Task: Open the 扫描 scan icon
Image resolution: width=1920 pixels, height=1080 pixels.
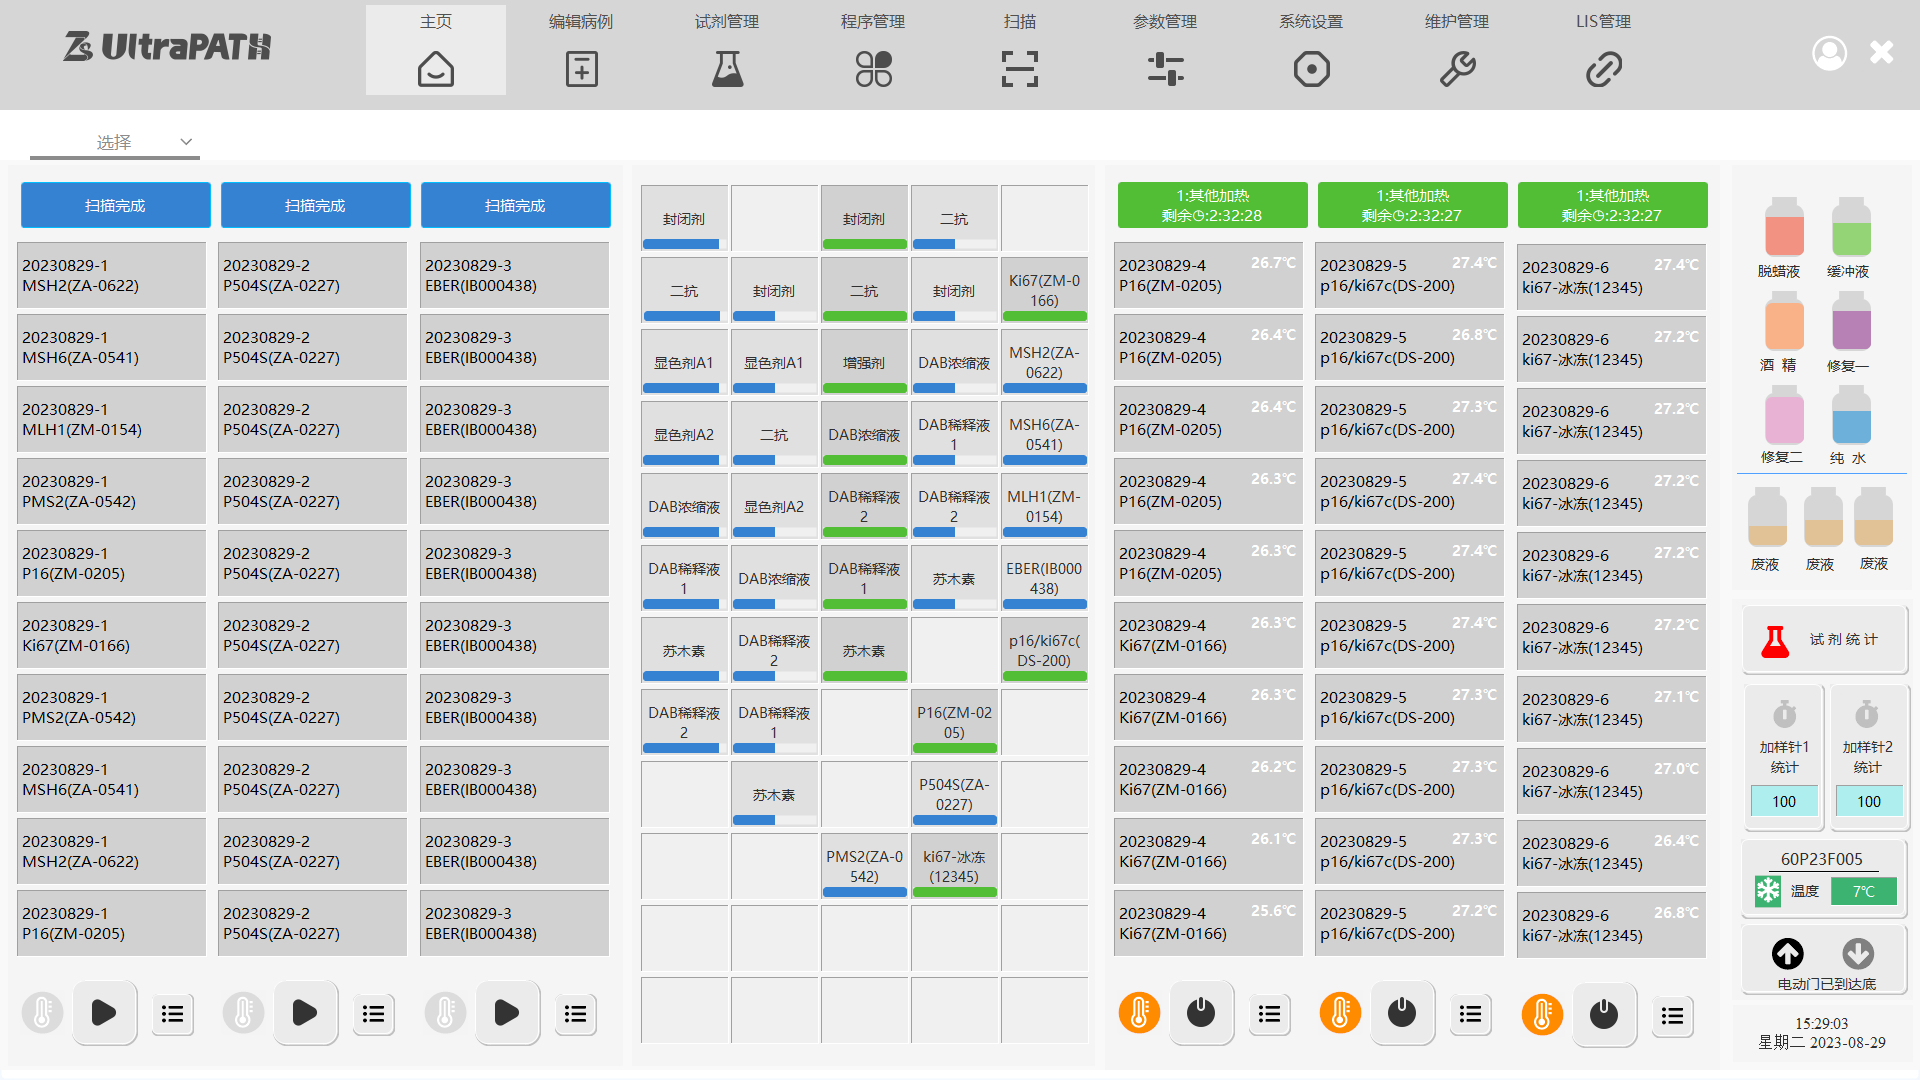Action: point(1019,69)
